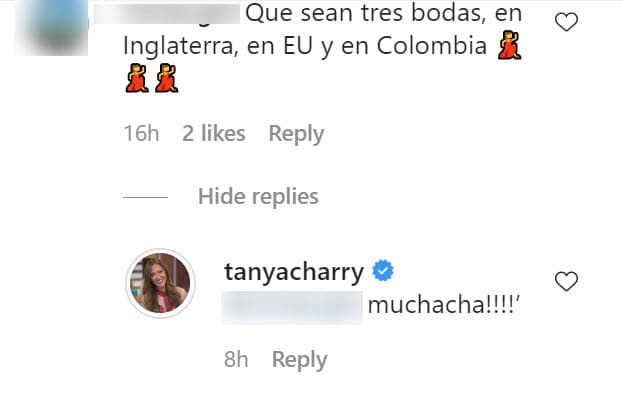This screenshot has width=622, height=415.
Task: Click second dancer emoji on third line
Action: pyautogui.click(x=167, y=78)
